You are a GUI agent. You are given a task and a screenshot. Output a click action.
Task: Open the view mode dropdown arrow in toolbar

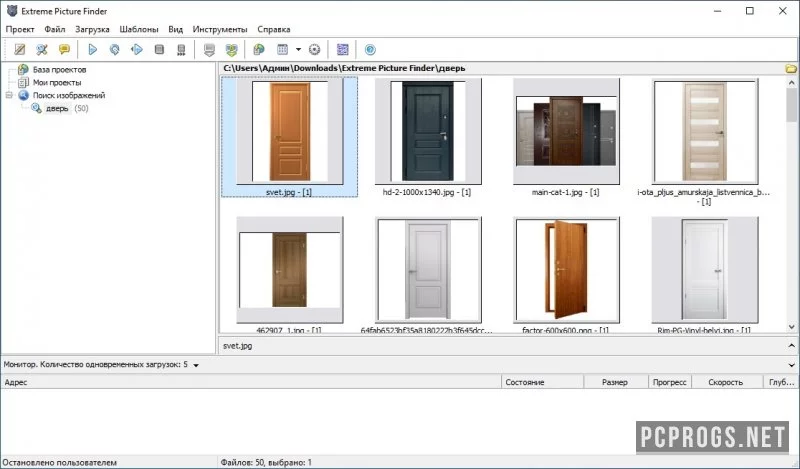298,50
